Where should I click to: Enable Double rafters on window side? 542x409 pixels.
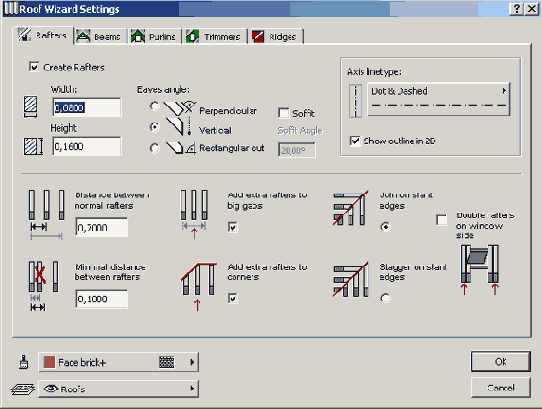tap(441, 220)
